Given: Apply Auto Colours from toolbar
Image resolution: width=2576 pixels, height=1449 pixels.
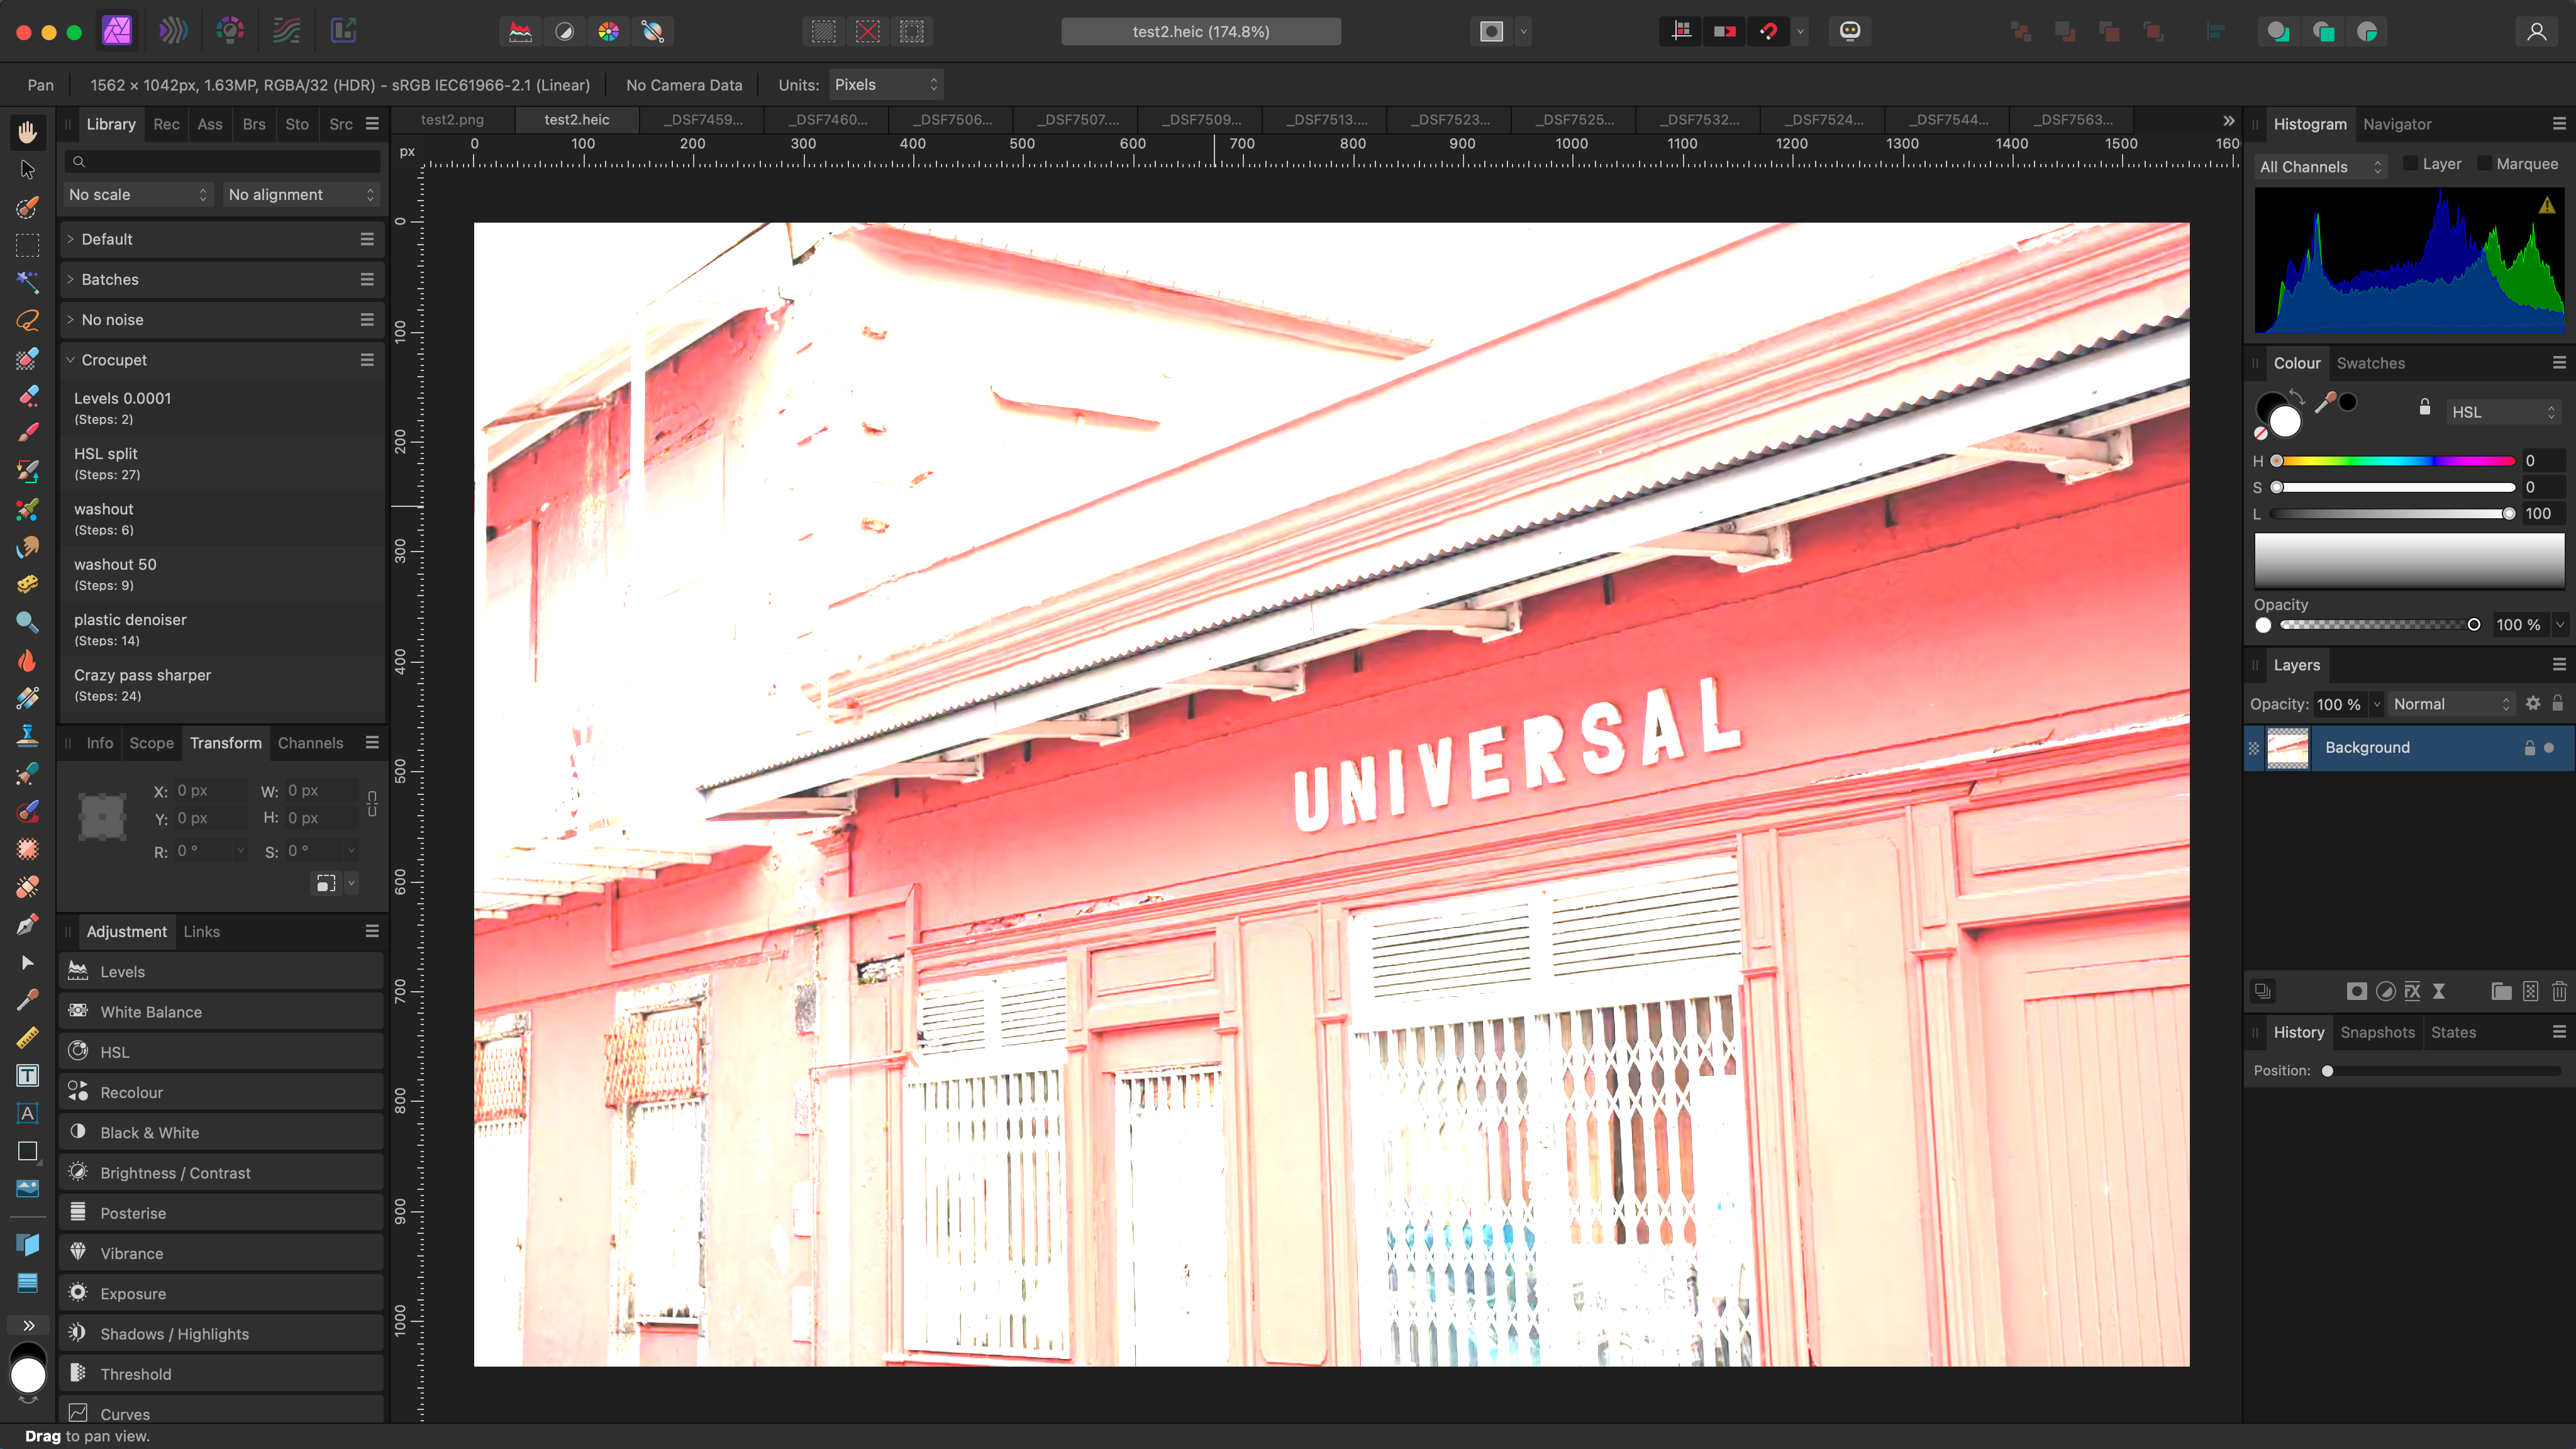Looking at the screenshot, I should 608,31.
